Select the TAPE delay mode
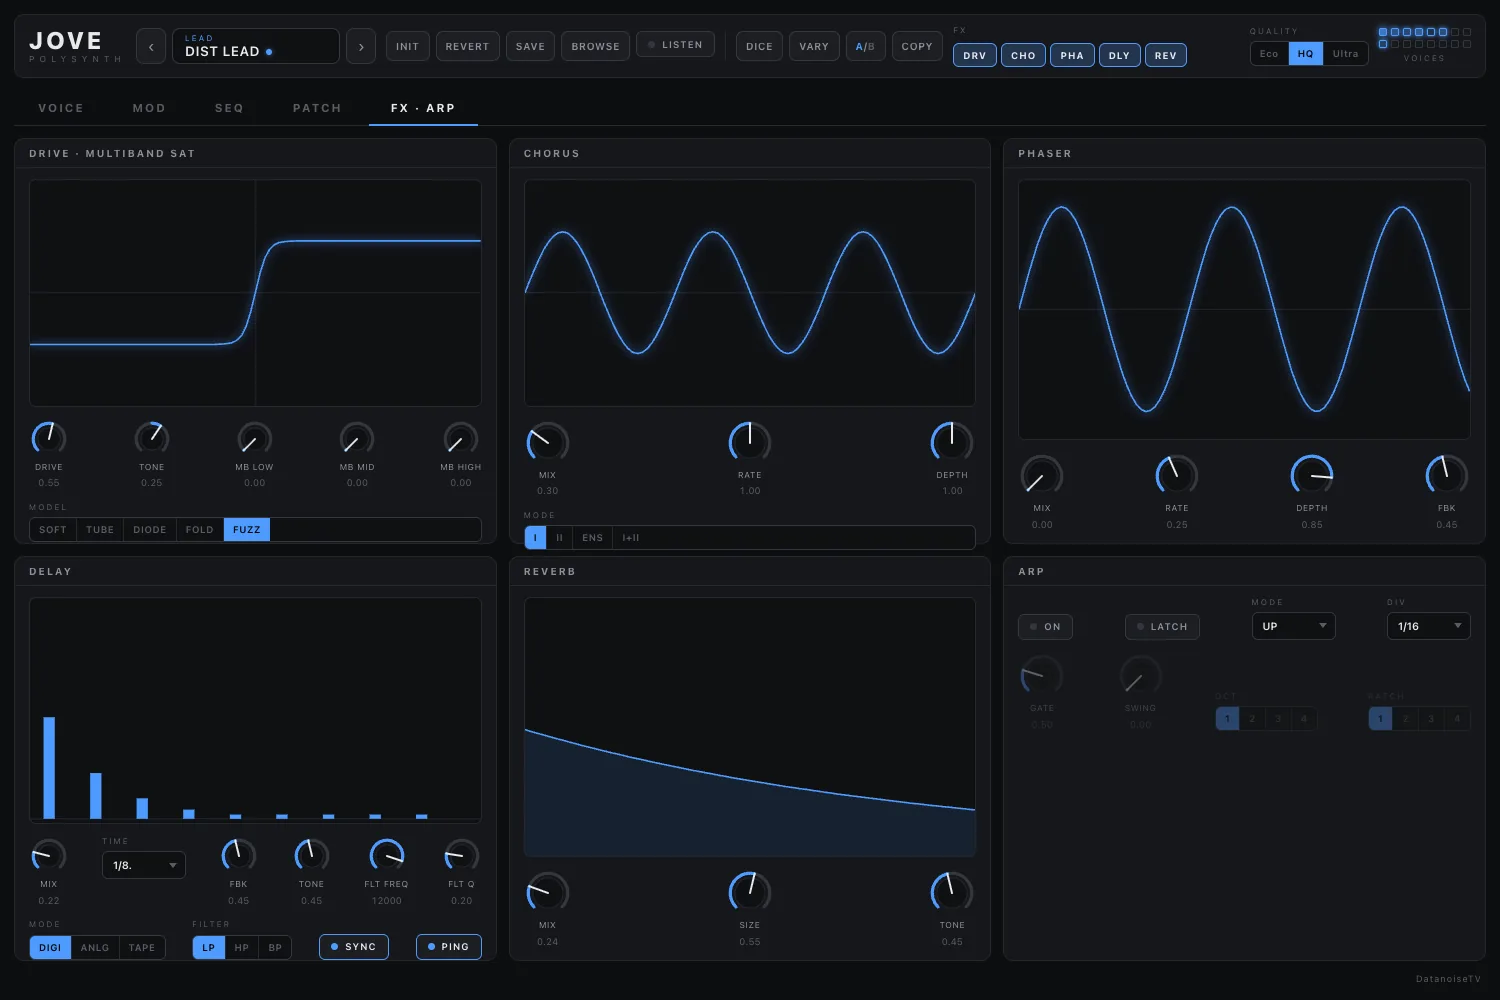This screenshot has height=1000, width=1500. coord(142,948)
